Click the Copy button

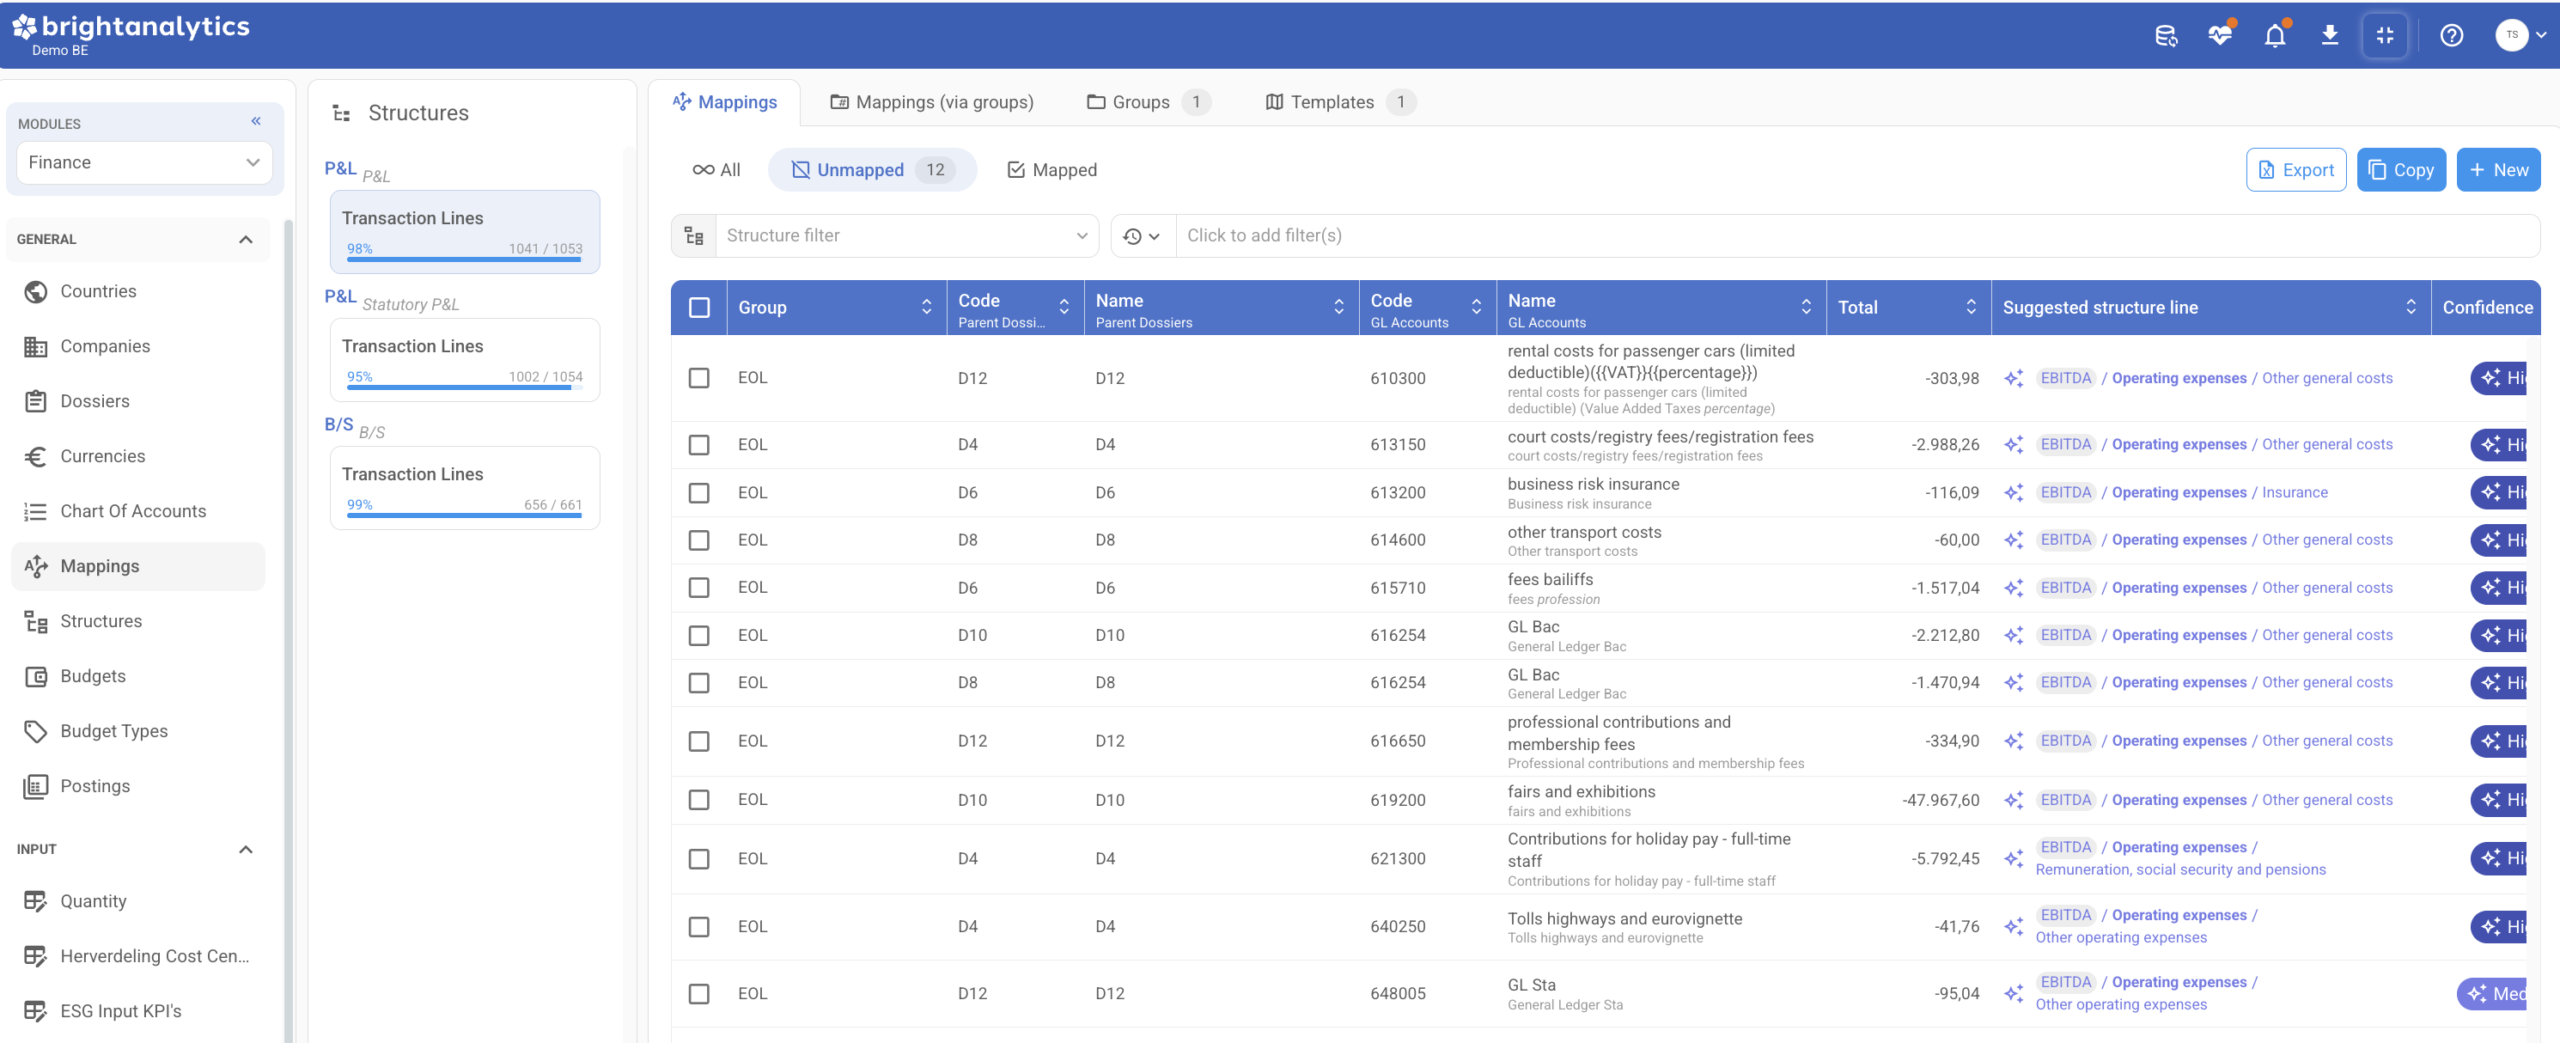2401,170
